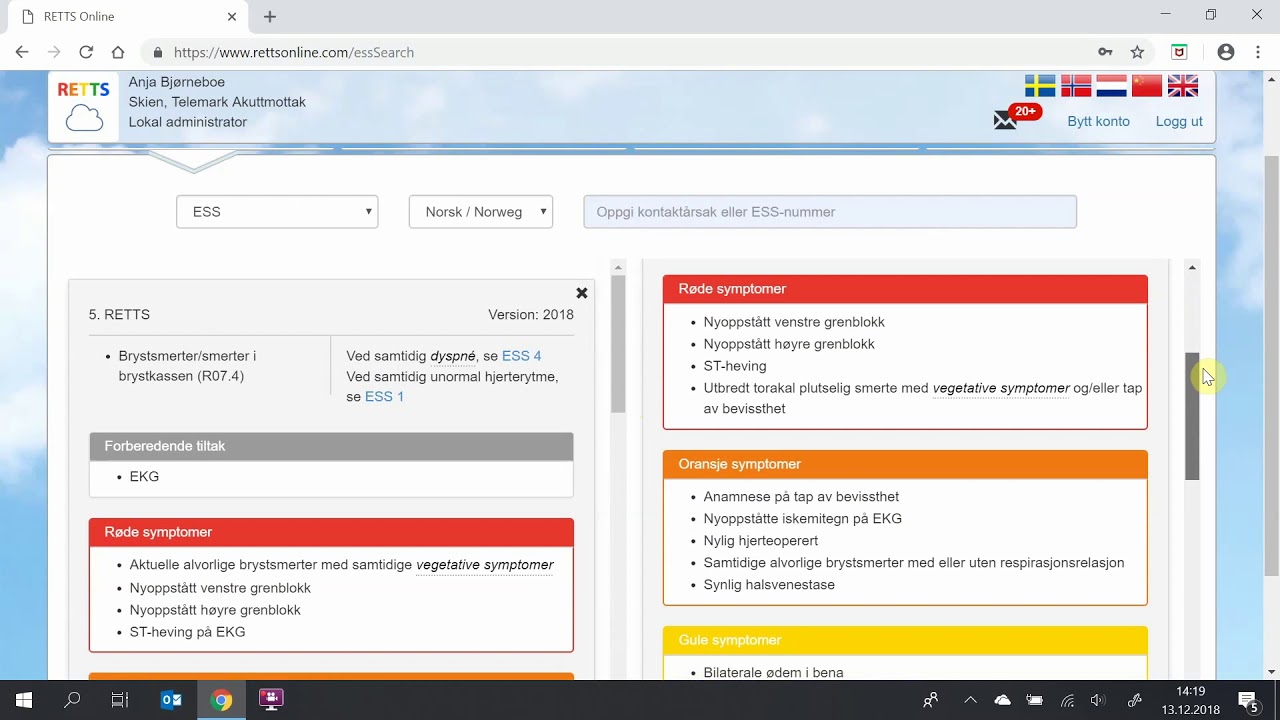The width and height of the screenshot is (1280, 720).
Task: Reload the current page
Action: point(86,52)
